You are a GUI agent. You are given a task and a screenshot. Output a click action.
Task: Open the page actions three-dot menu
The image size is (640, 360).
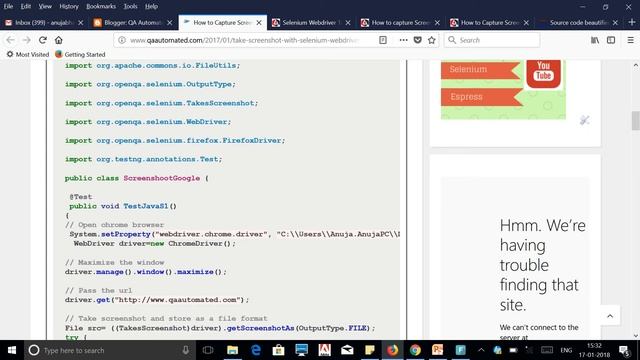coord(403,40)
